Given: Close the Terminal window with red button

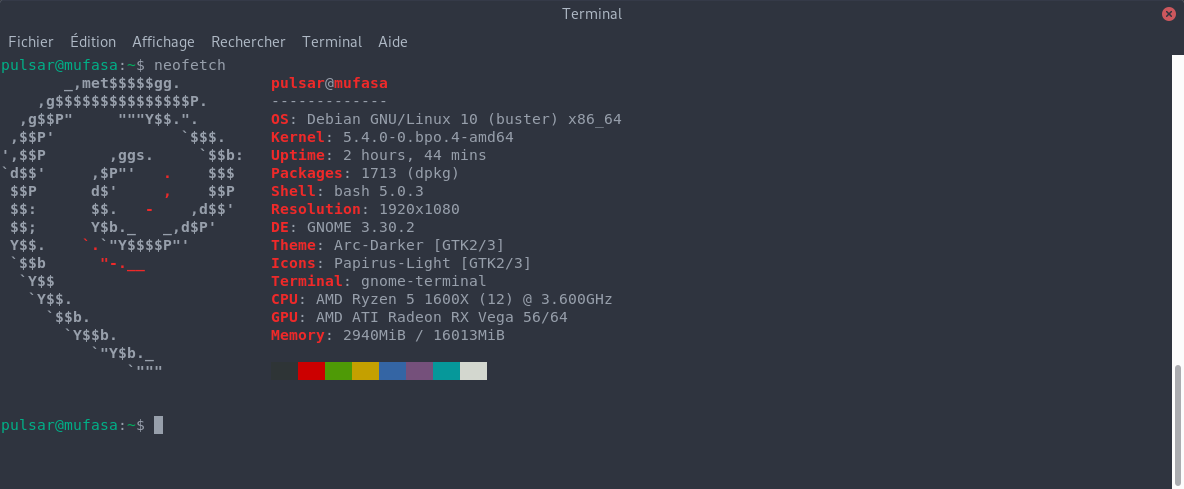Looking at the screenshot, I should (1169, 14).
